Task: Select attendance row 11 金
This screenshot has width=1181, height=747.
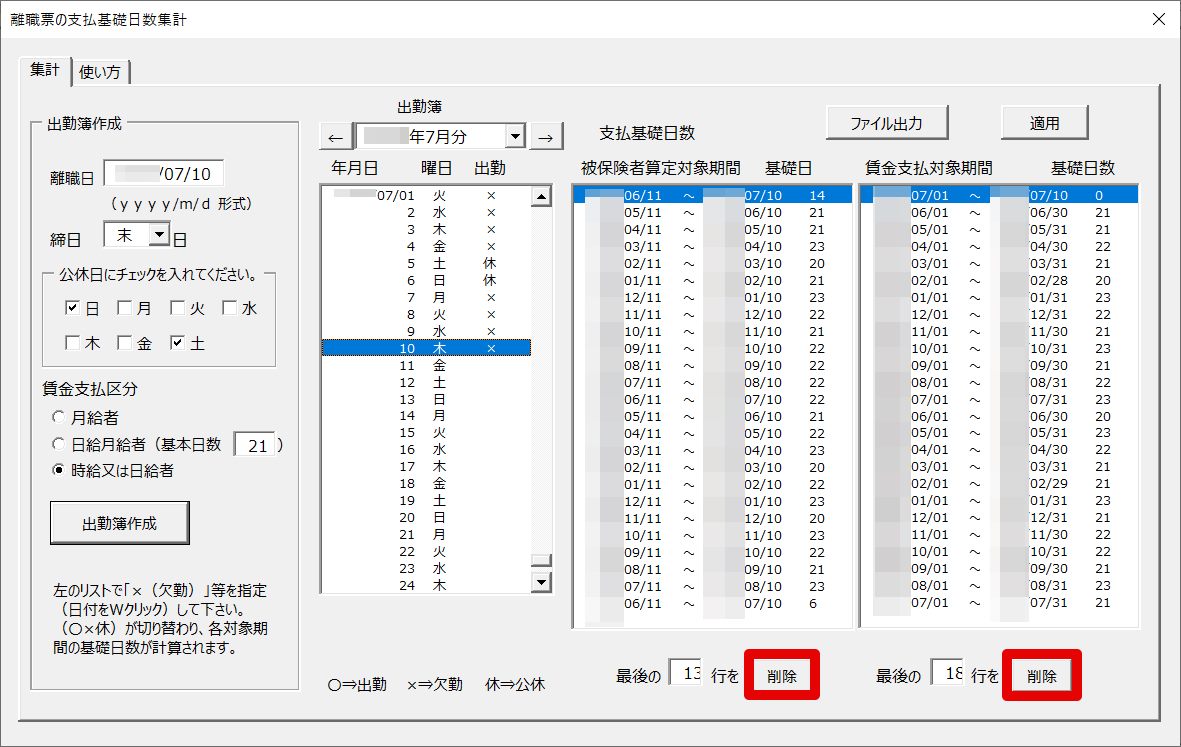Action: coord(426,366)
